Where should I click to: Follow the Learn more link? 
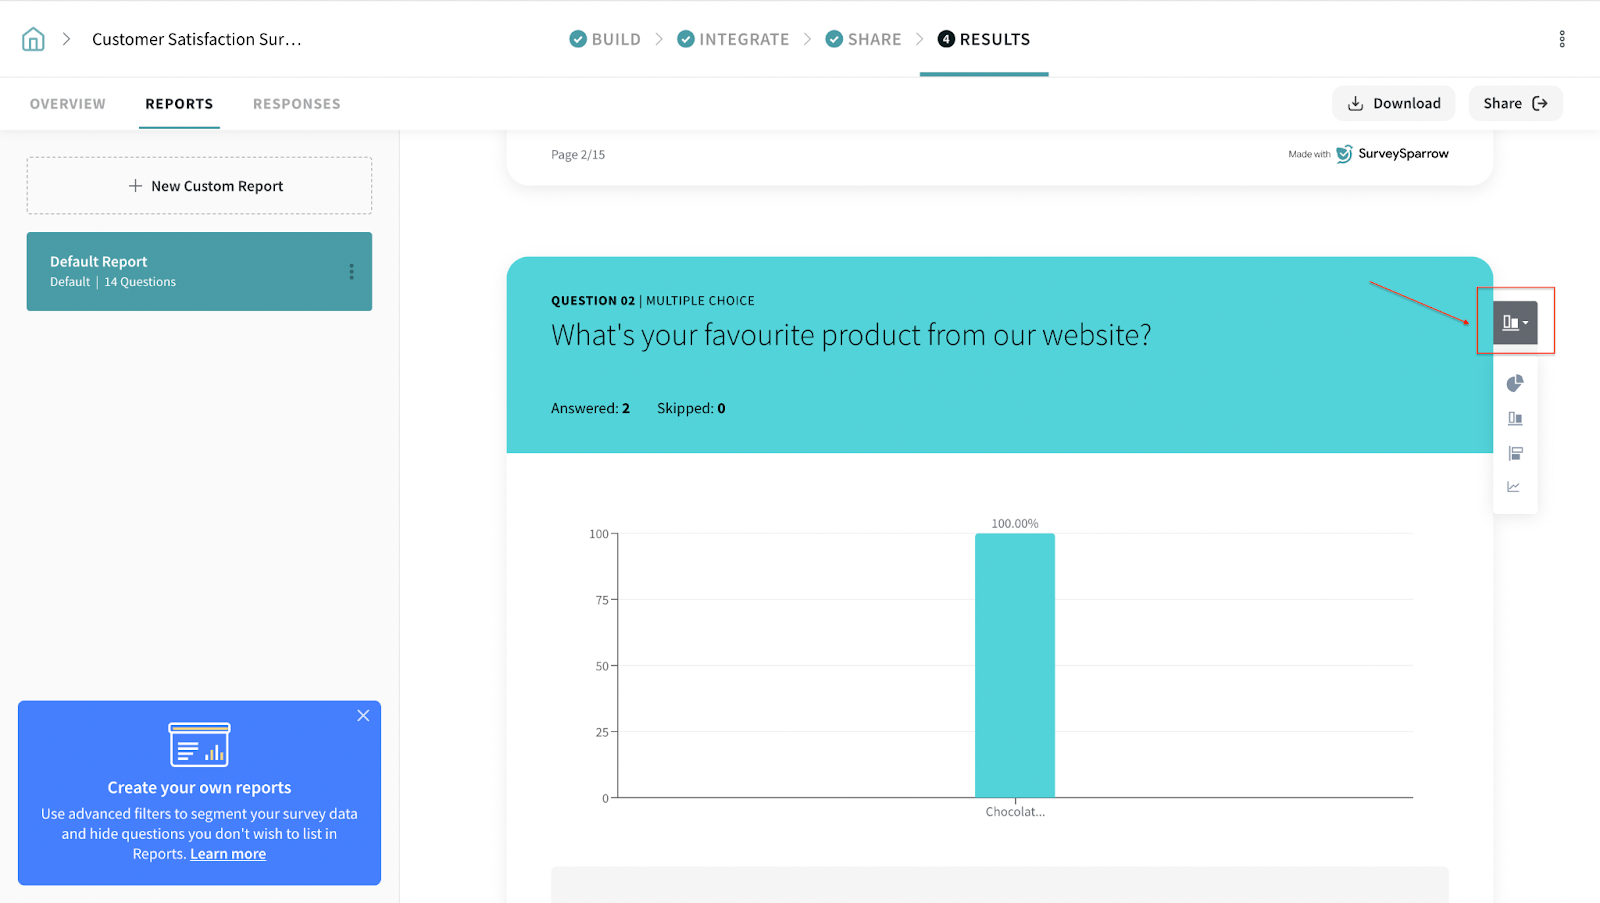[228, 854]
